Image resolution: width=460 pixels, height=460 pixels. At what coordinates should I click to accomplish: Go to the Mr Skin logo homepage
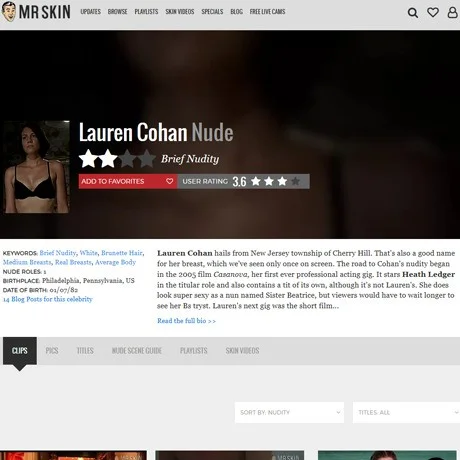pyautogui.click(x=36, y=12)
